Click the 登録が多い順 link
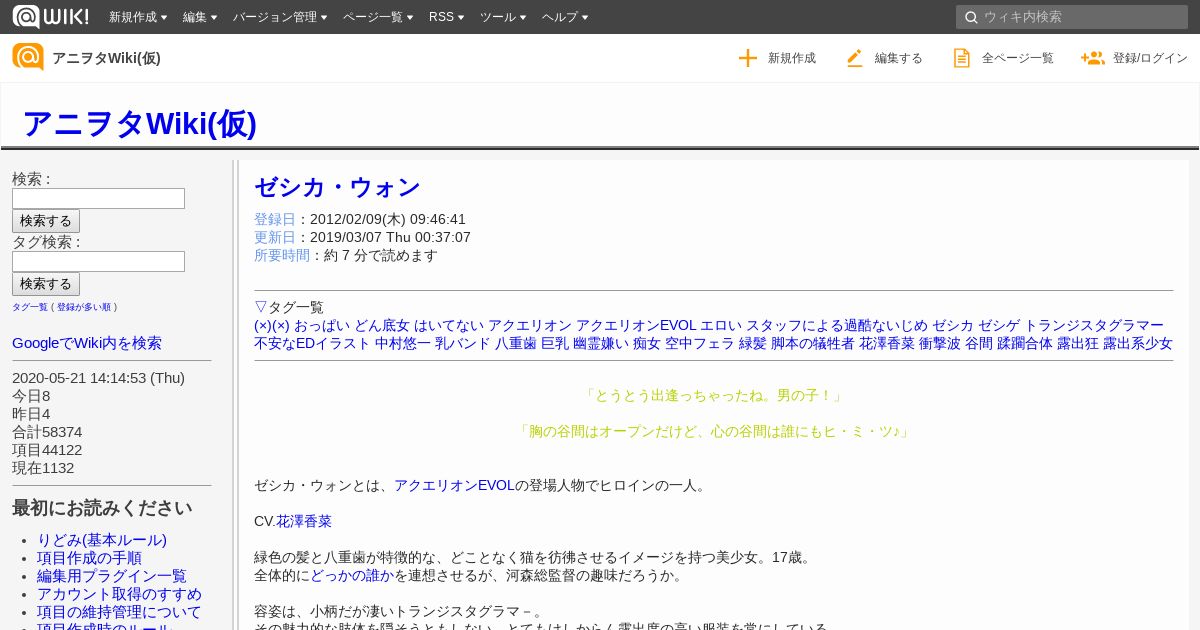This screenshot has height=630, width=1200. coord(84,307)
